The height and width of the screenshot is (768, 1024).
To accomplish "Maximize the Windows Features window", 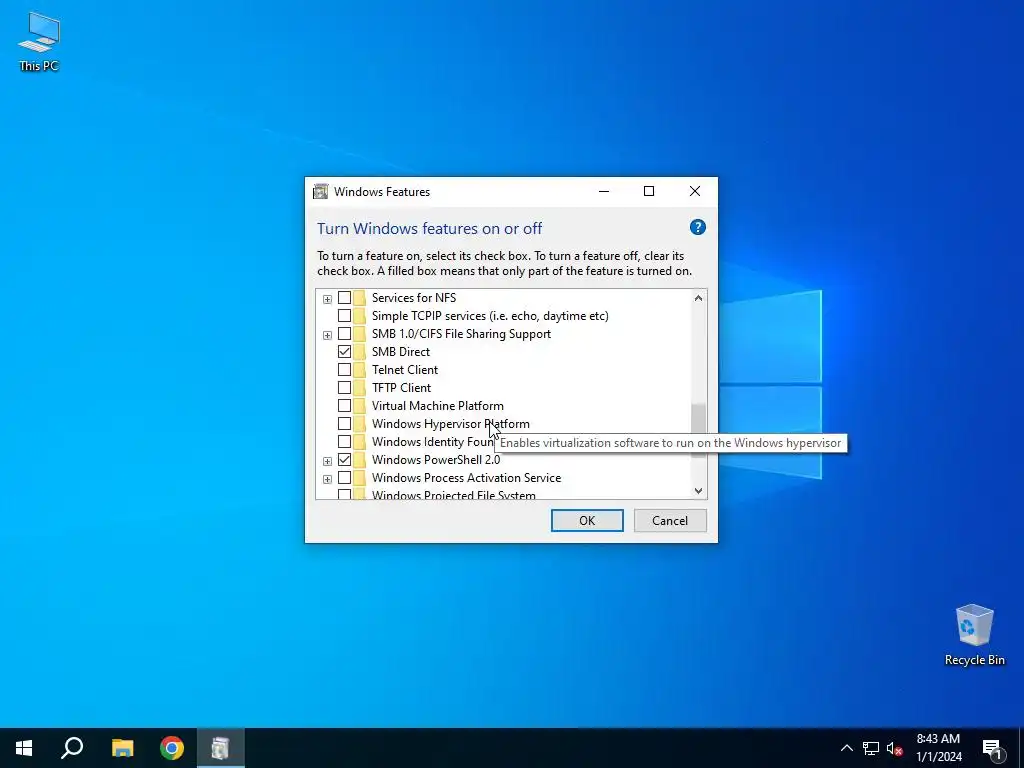I will pyautogui.click(x=648, y=191).
